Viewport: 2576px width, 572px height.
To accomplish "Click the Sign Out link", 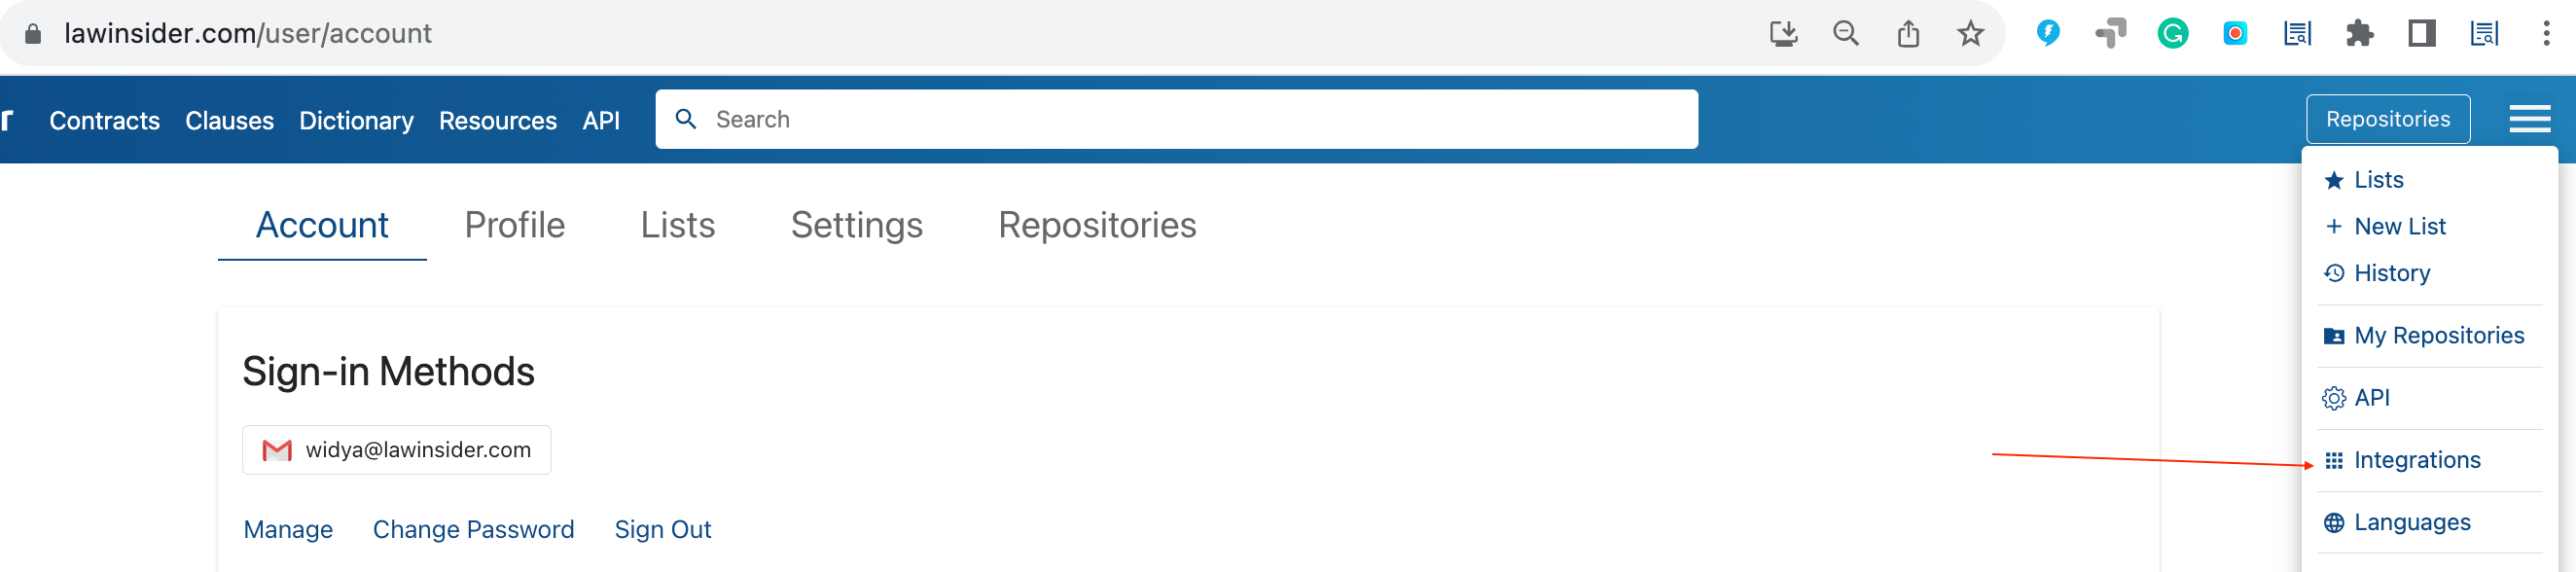I will (x=662, y=529).
